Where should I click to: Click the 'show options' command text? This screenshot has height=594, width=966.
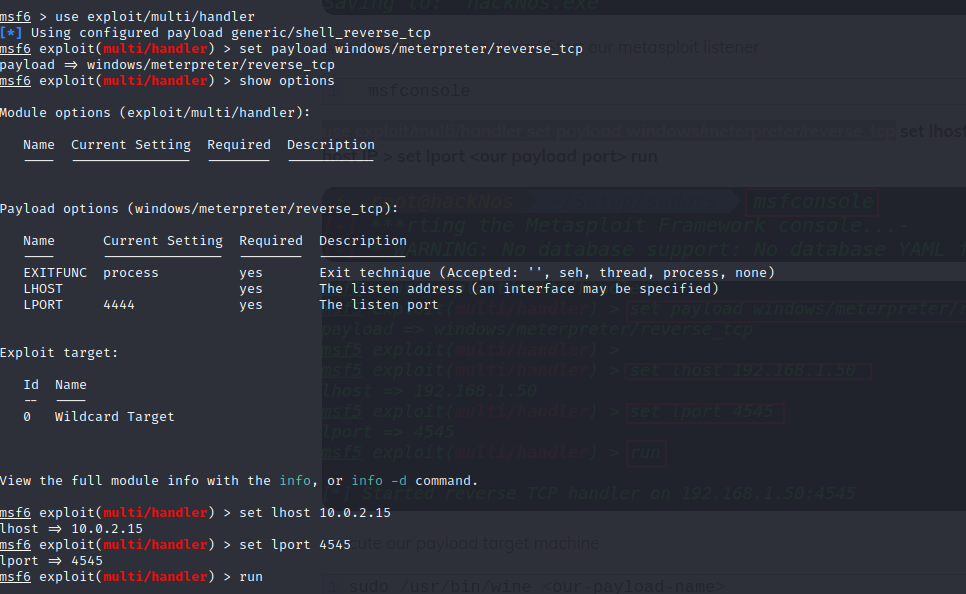coord(286,81)
